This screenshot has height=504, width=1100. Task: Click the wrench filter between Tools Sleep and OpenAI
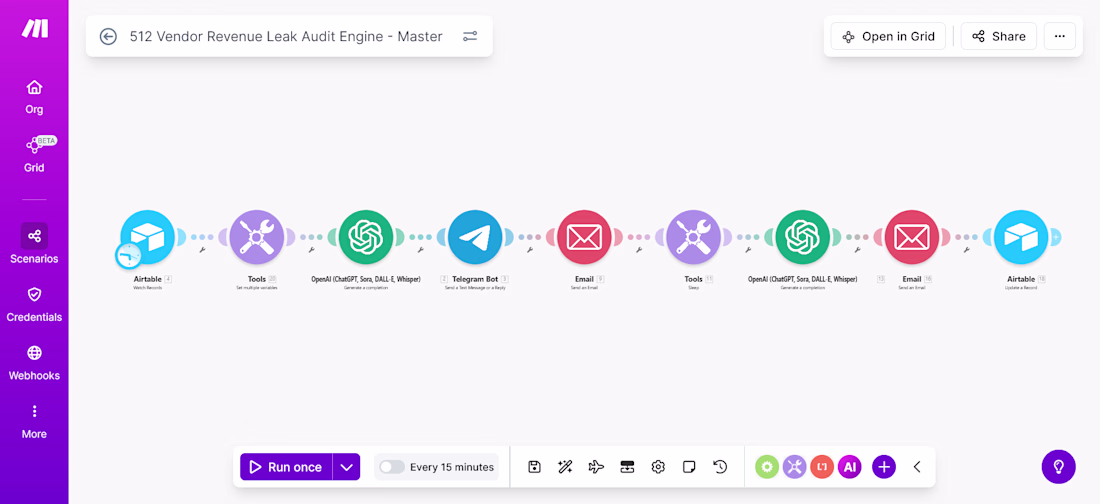(748, 249)
